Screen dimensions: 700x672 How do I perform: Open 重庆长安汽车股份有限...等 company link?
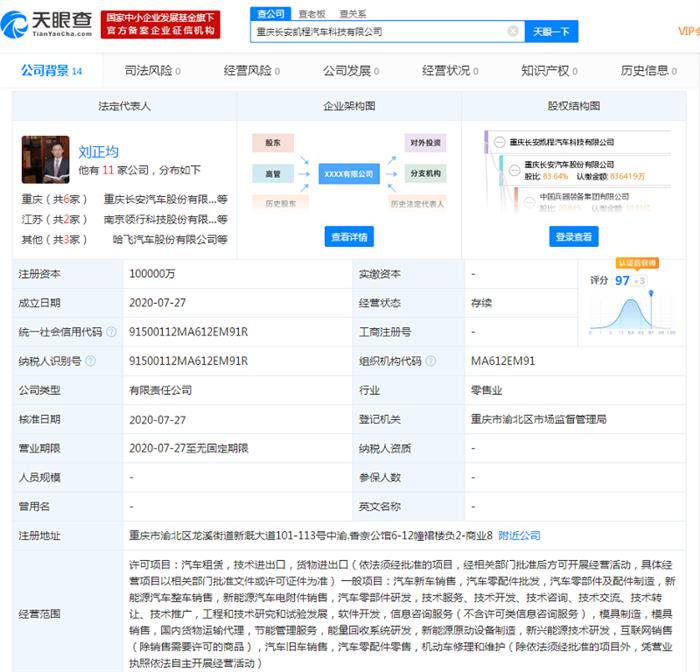166,199
